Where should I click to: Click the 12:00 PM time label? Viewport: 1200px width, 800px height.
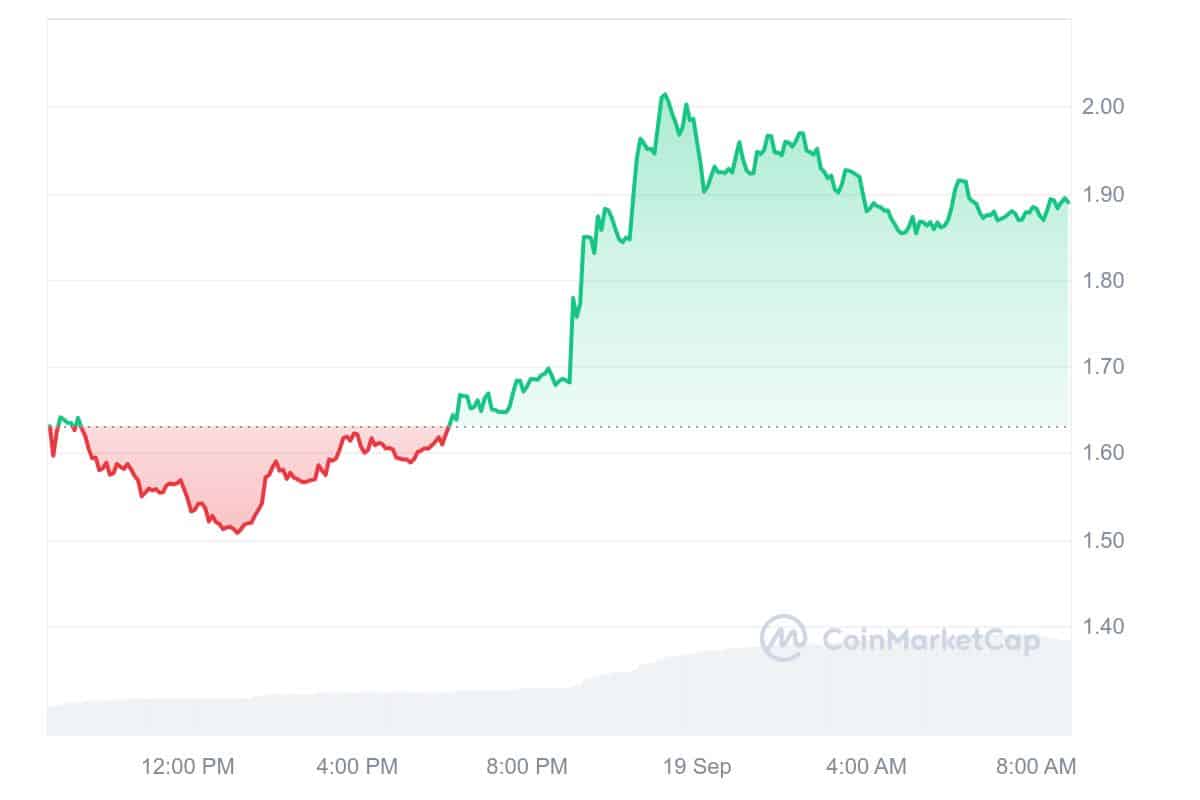[x=188, y=767]
